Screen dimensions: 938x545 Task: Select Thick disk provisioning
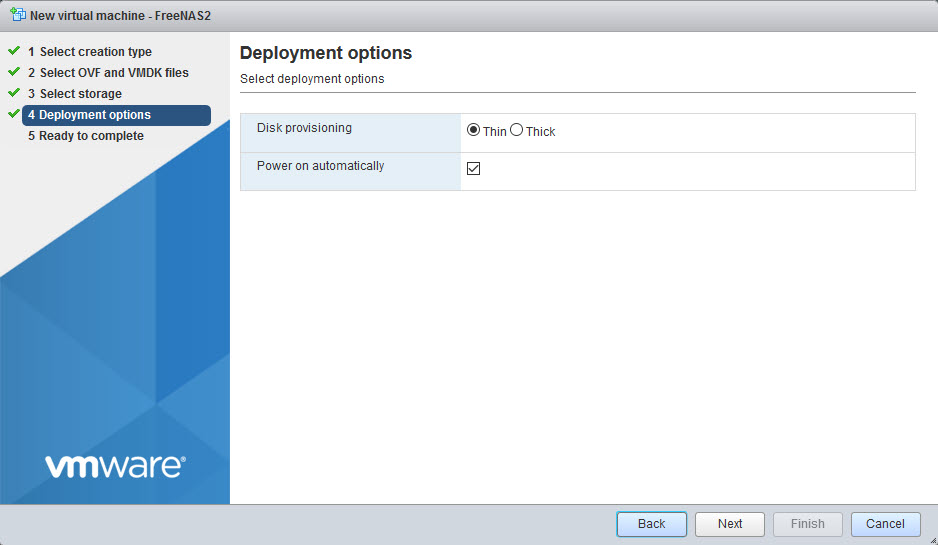pos(516,130)
